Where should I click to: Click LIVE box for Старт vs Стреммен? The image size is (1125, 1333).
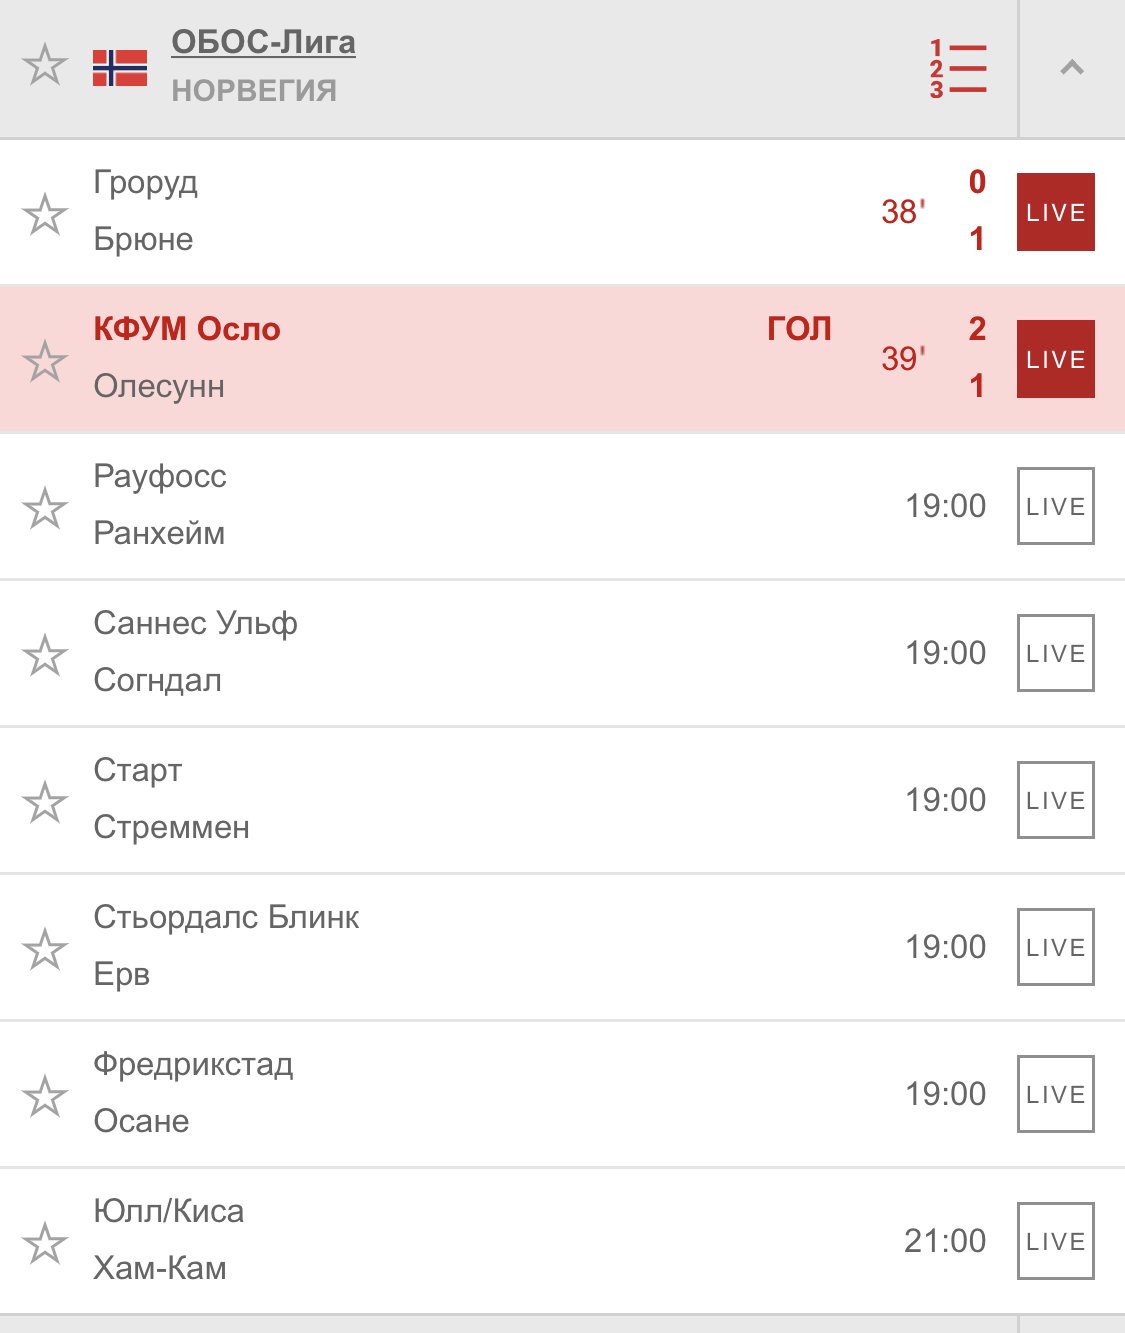pyautogui.click(x=1055, y=800)
